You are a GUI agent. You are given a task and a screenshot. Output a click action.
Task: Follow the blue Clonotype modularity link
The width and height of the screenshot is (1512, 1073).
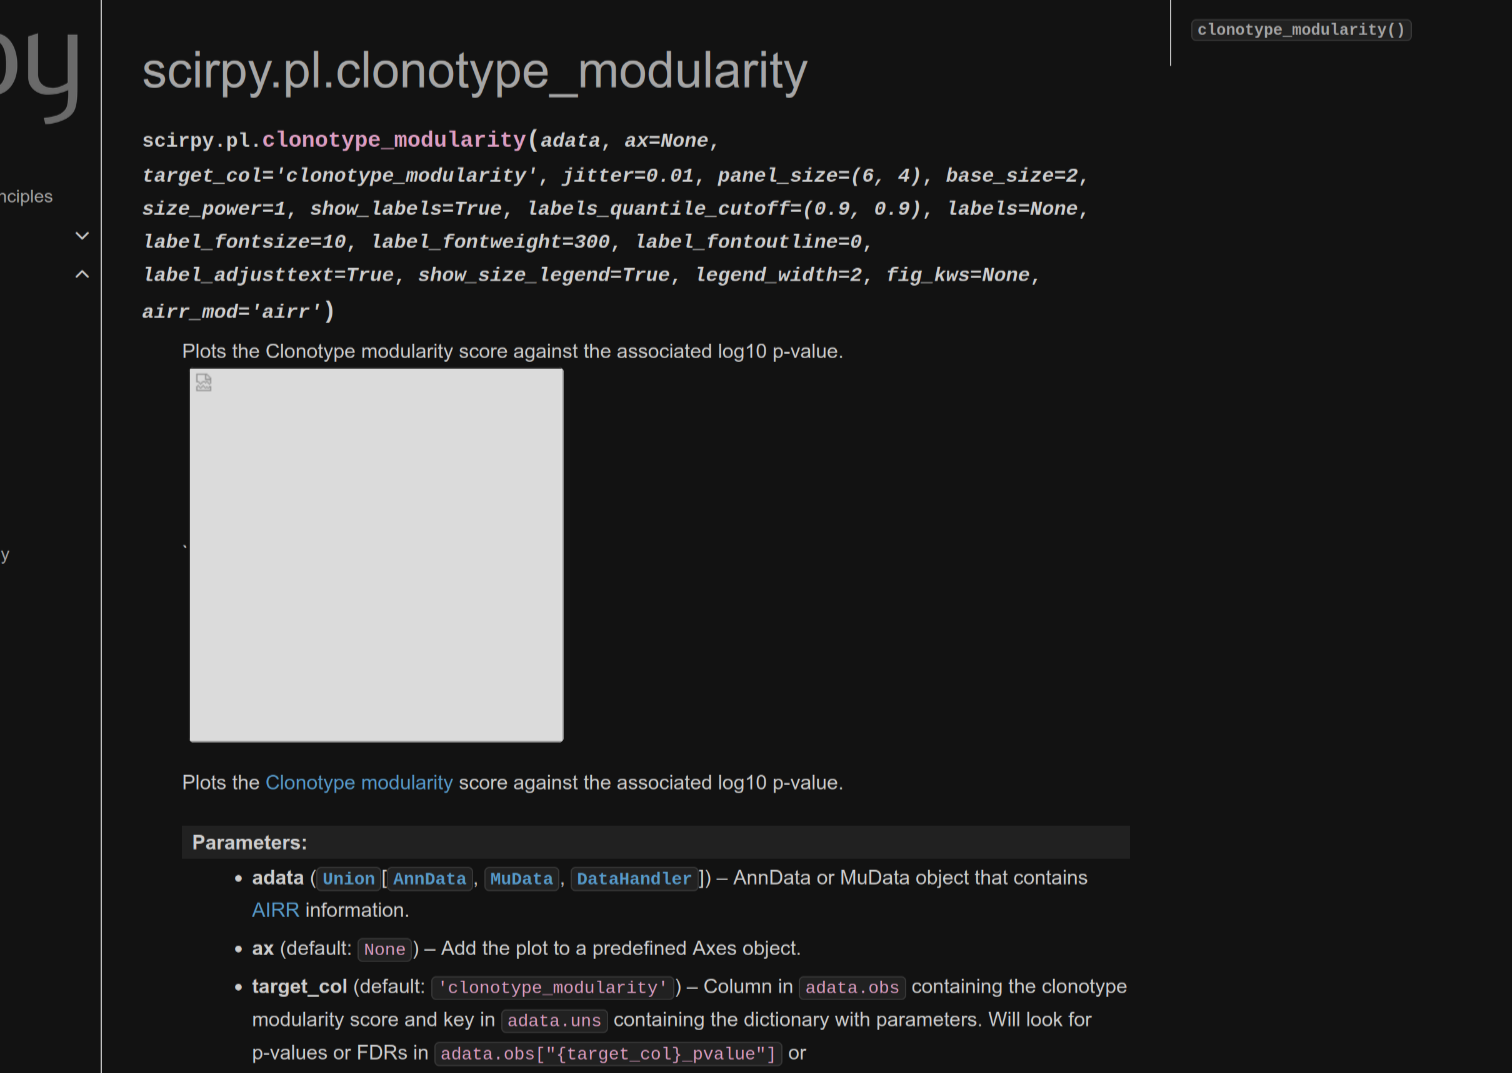pos(358,782)
